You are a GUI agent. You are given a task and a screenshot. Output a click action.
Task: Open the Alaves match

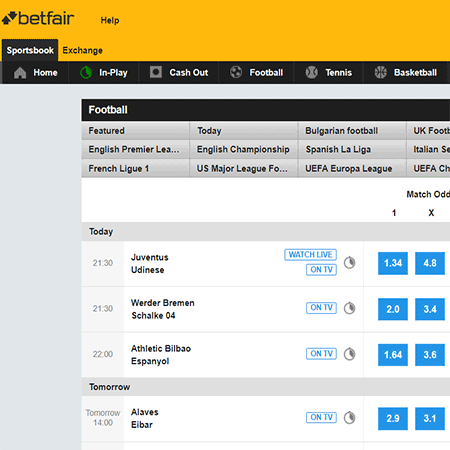click(x=145, y=418)
